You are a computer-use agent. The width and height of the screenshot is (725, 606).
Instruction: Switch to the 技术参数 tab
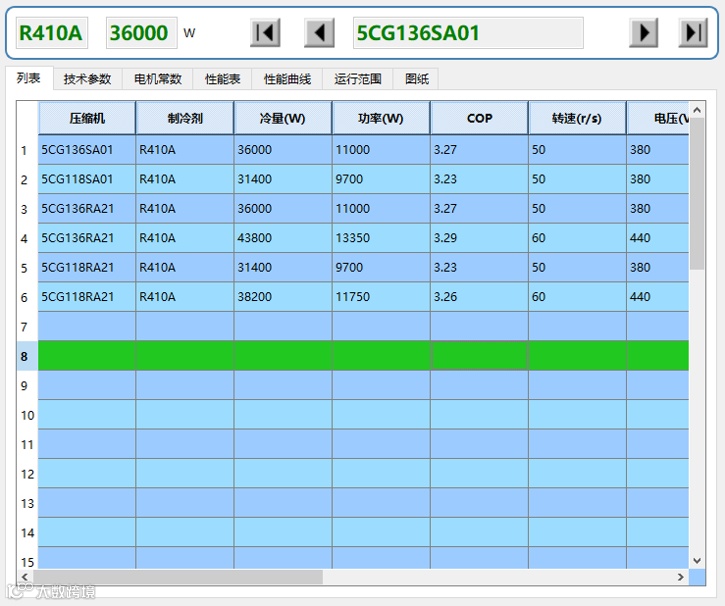click(x=87, y=79)
